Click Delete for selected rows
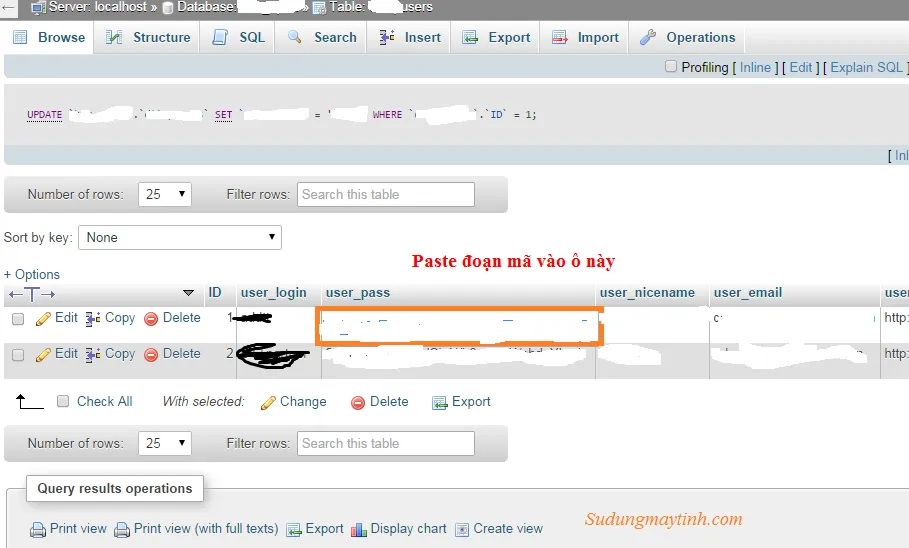909x548 pixels. [380, 402]
